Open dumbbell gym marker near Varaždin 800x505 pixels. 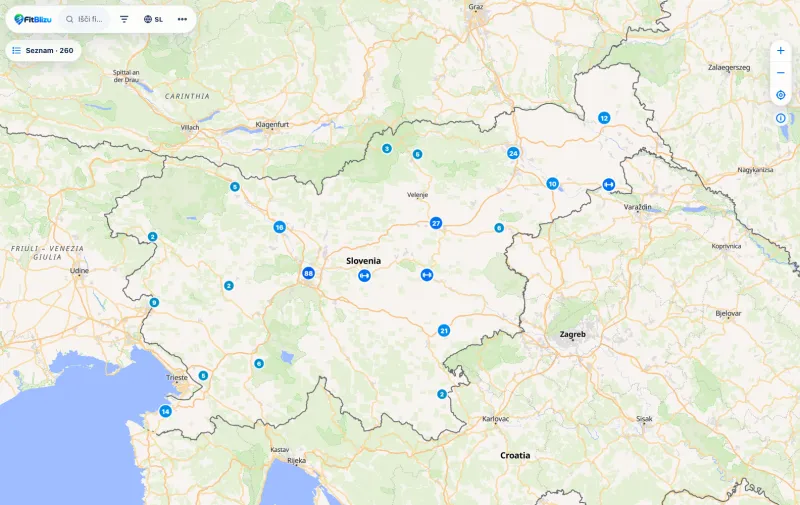(609, 185)
